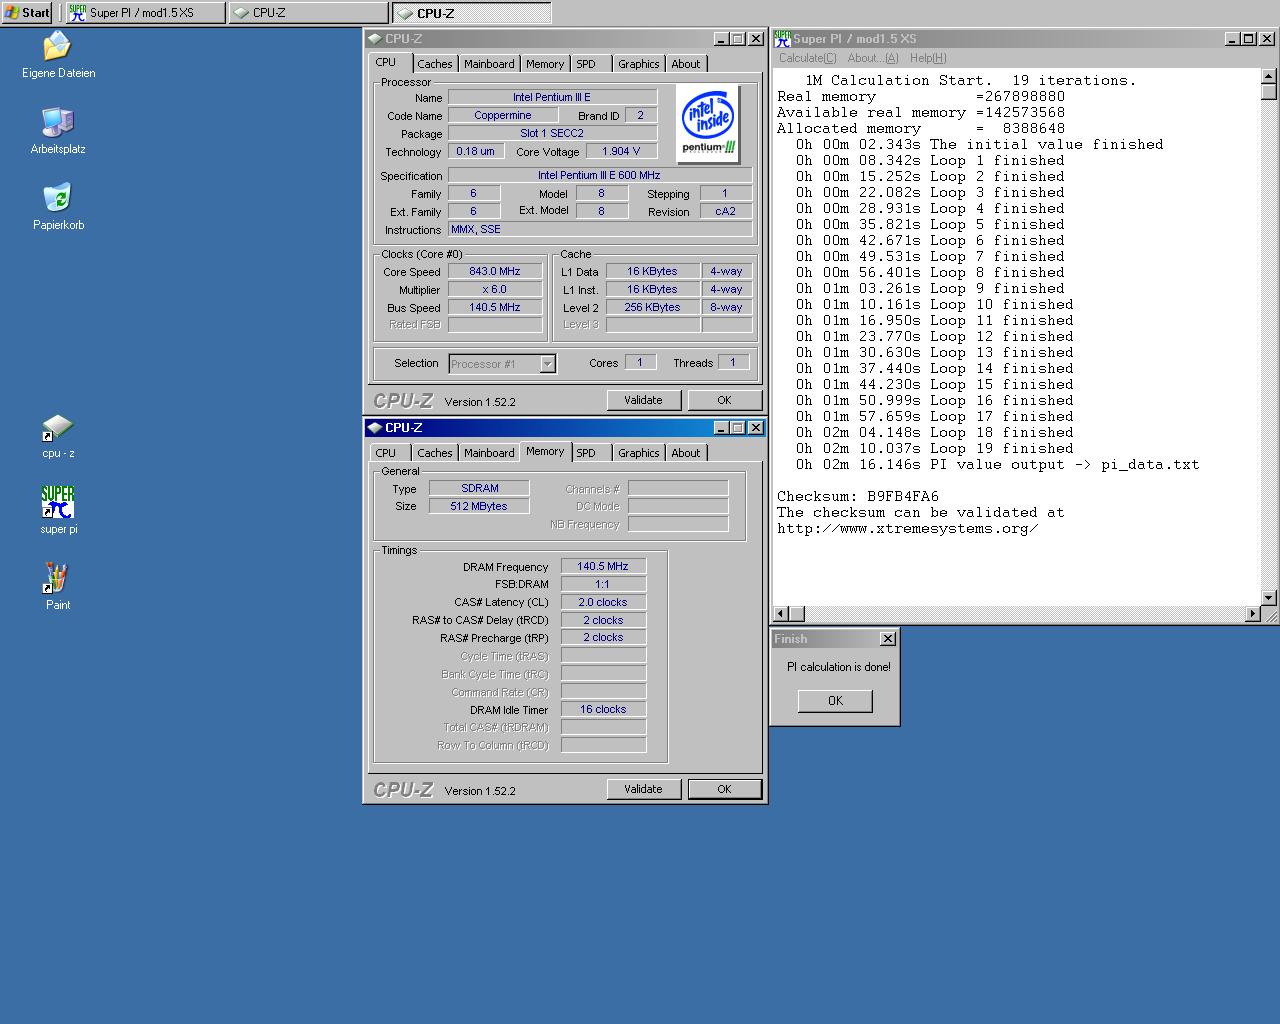Click the Intel Pentium III E name field
1280x1024 pixels.
[552, 97]
